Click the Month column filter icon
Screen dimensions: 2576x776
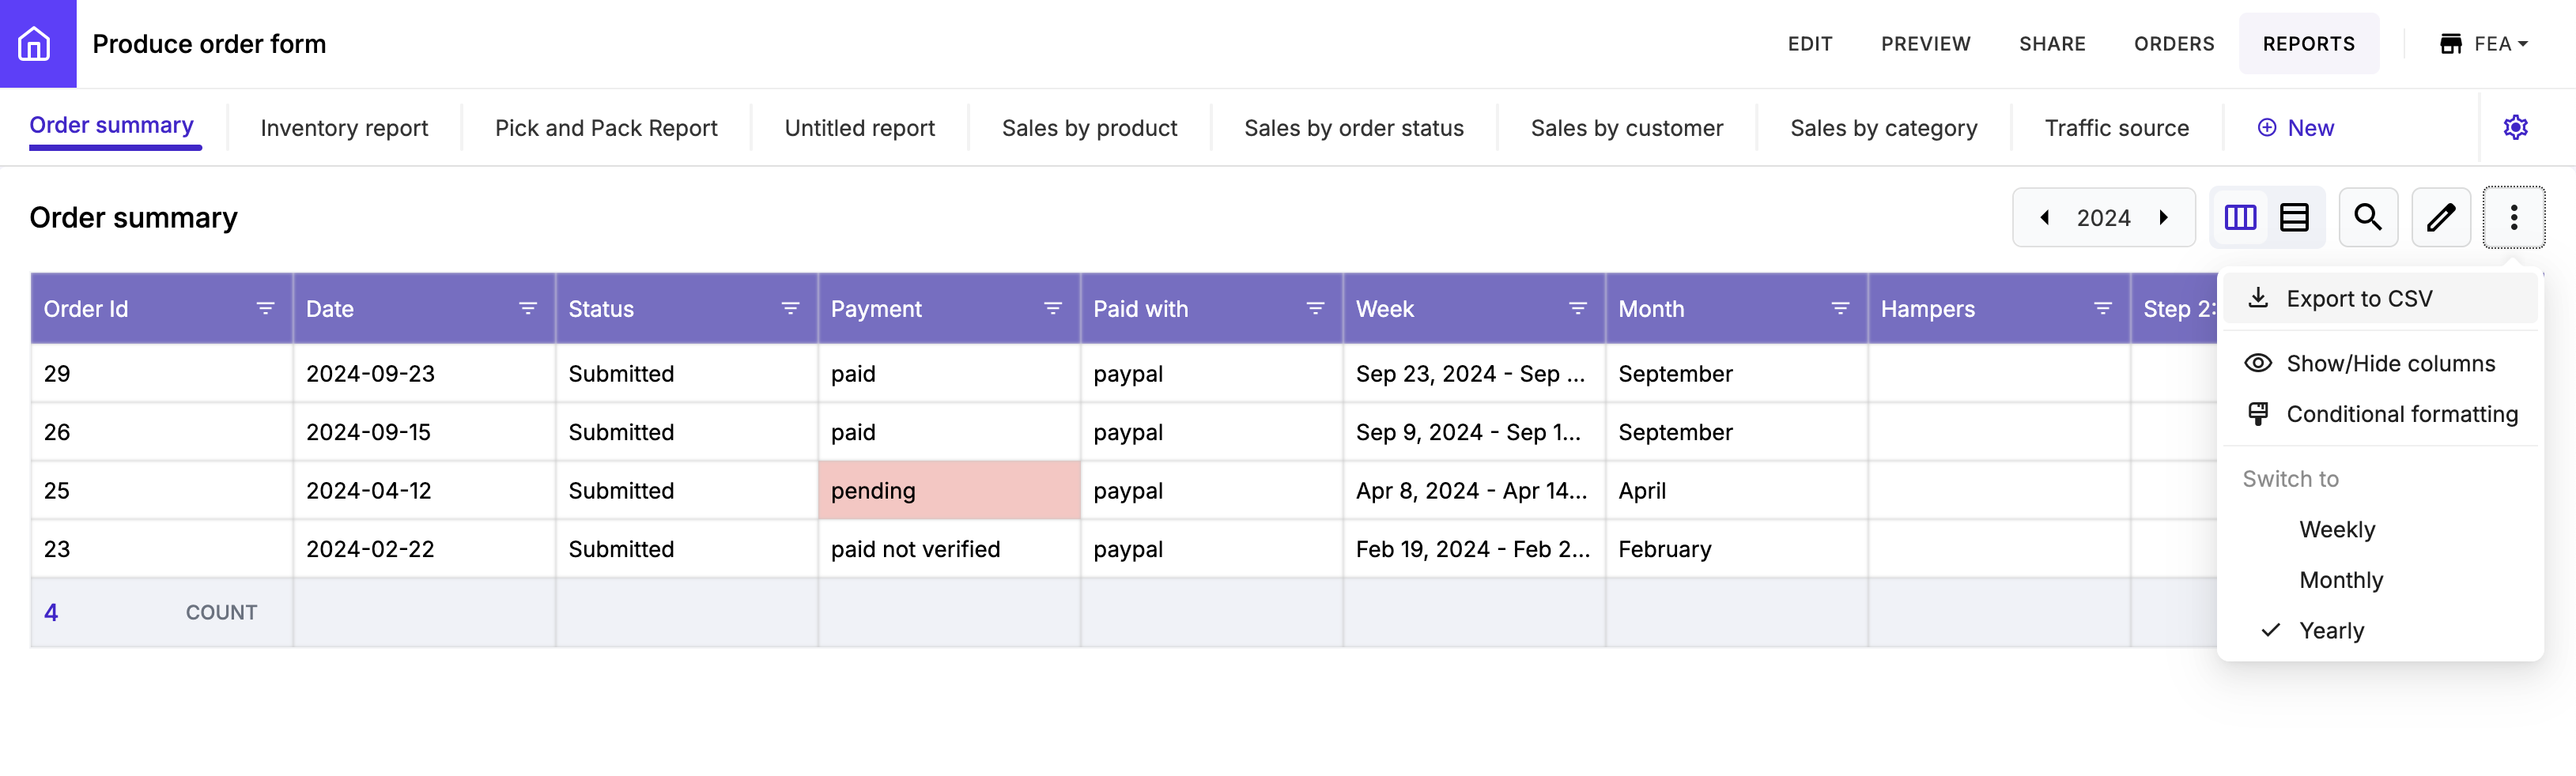click(1839, 309)
